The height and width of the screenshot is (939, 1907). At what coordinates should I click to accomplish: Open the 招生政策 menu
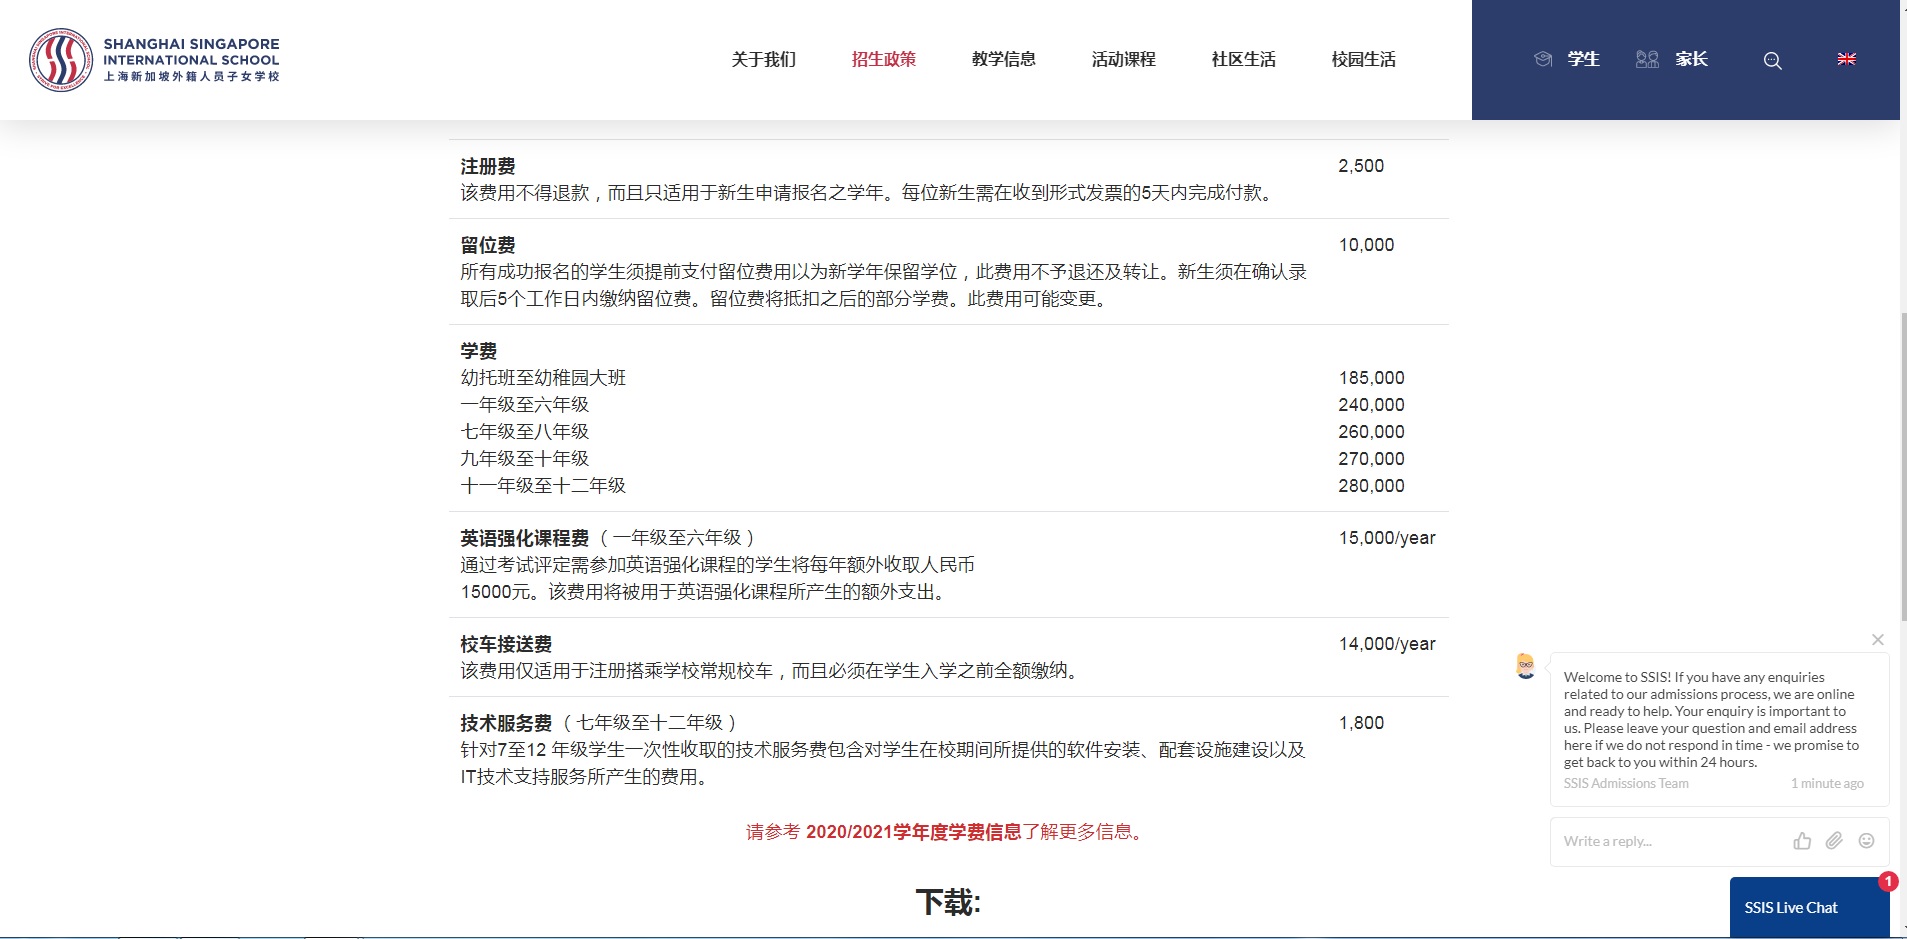(883, 60)
